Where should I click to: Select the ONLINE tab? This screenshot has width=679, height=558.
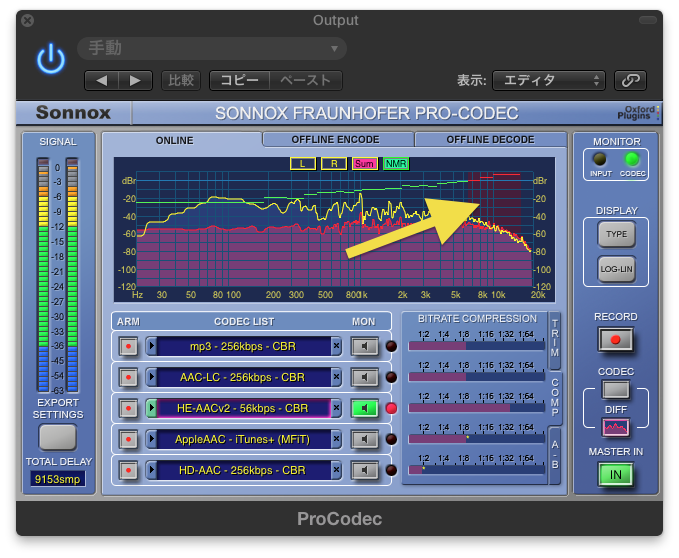coord(175,140)
